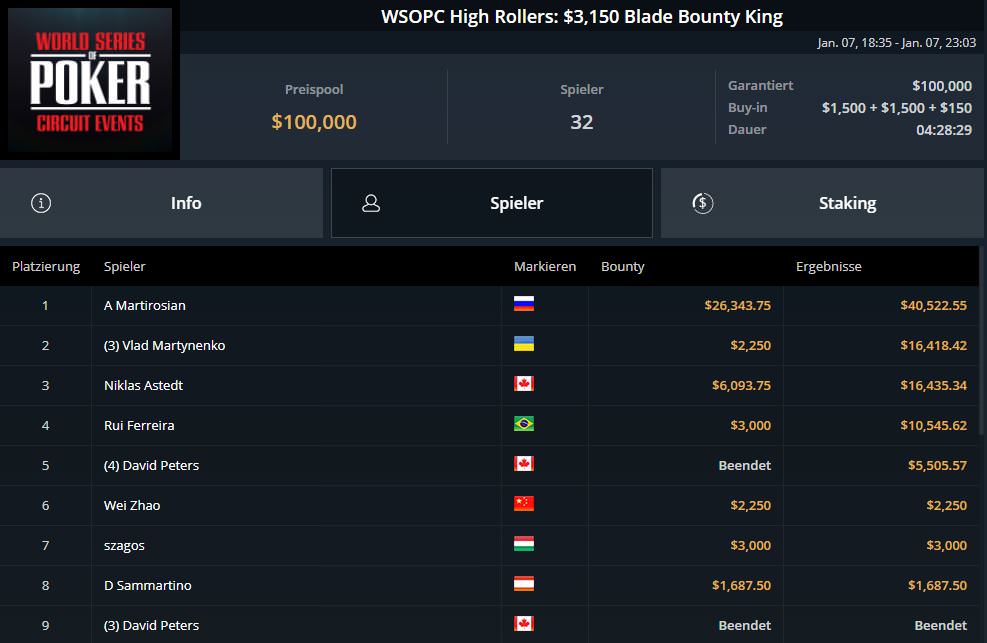The width and height of the screenshot is (987, 643).
Task: Sort by the Platzierung column header
Action: (46, 267)
